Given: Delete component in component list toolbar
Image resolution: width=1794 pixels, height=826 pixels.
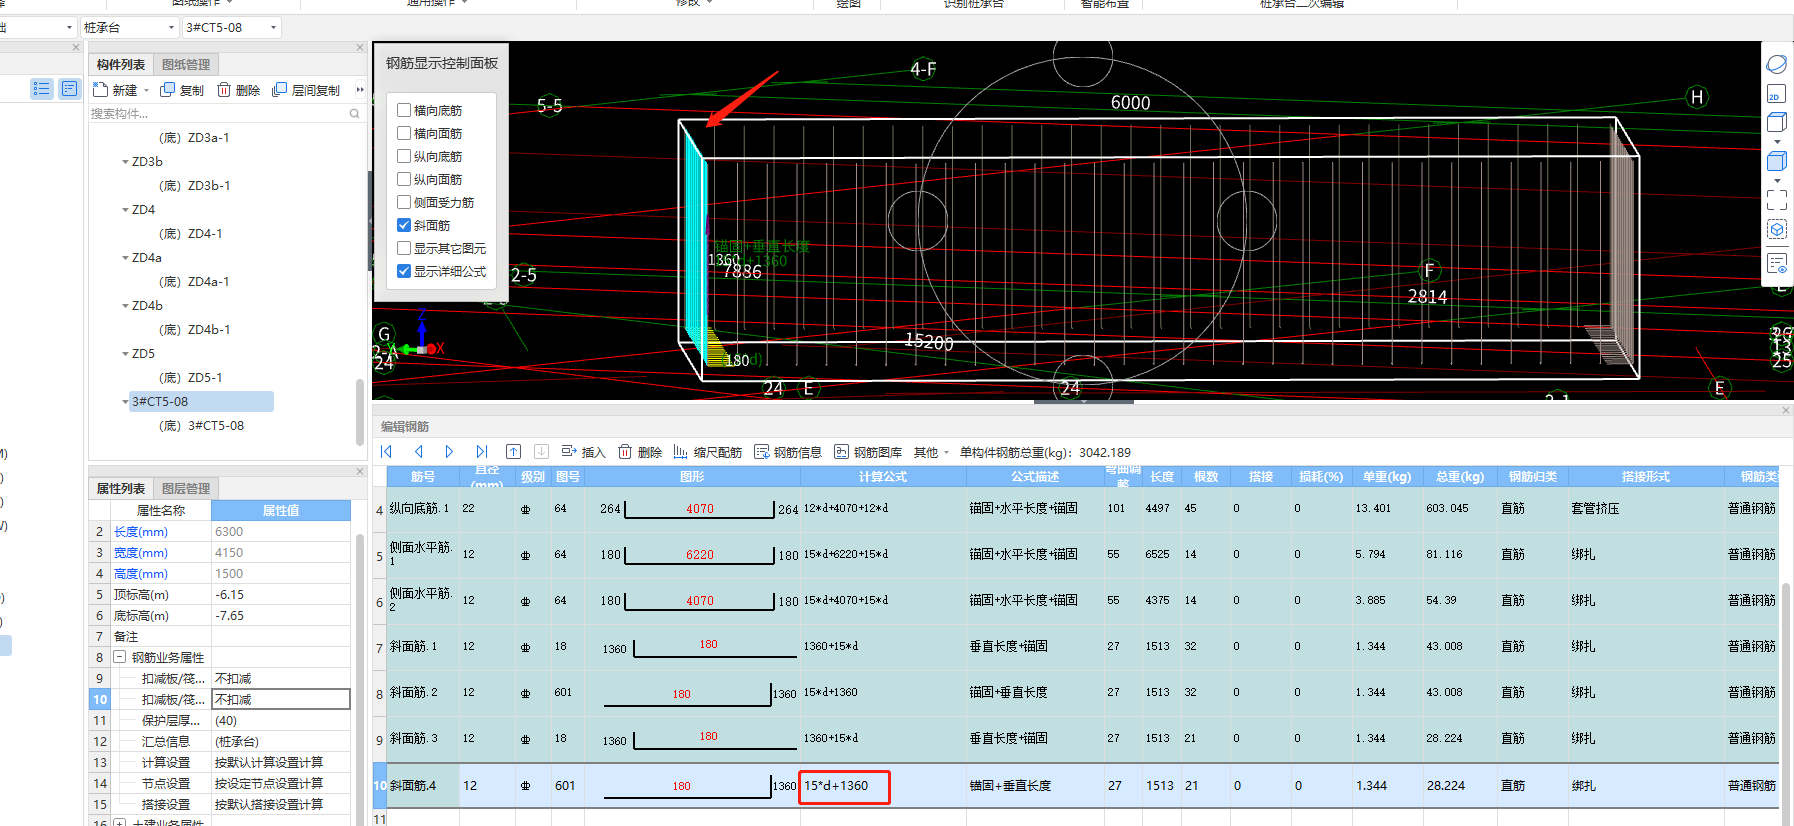Looking at the screenshot, I should click(x=238, y=90).
